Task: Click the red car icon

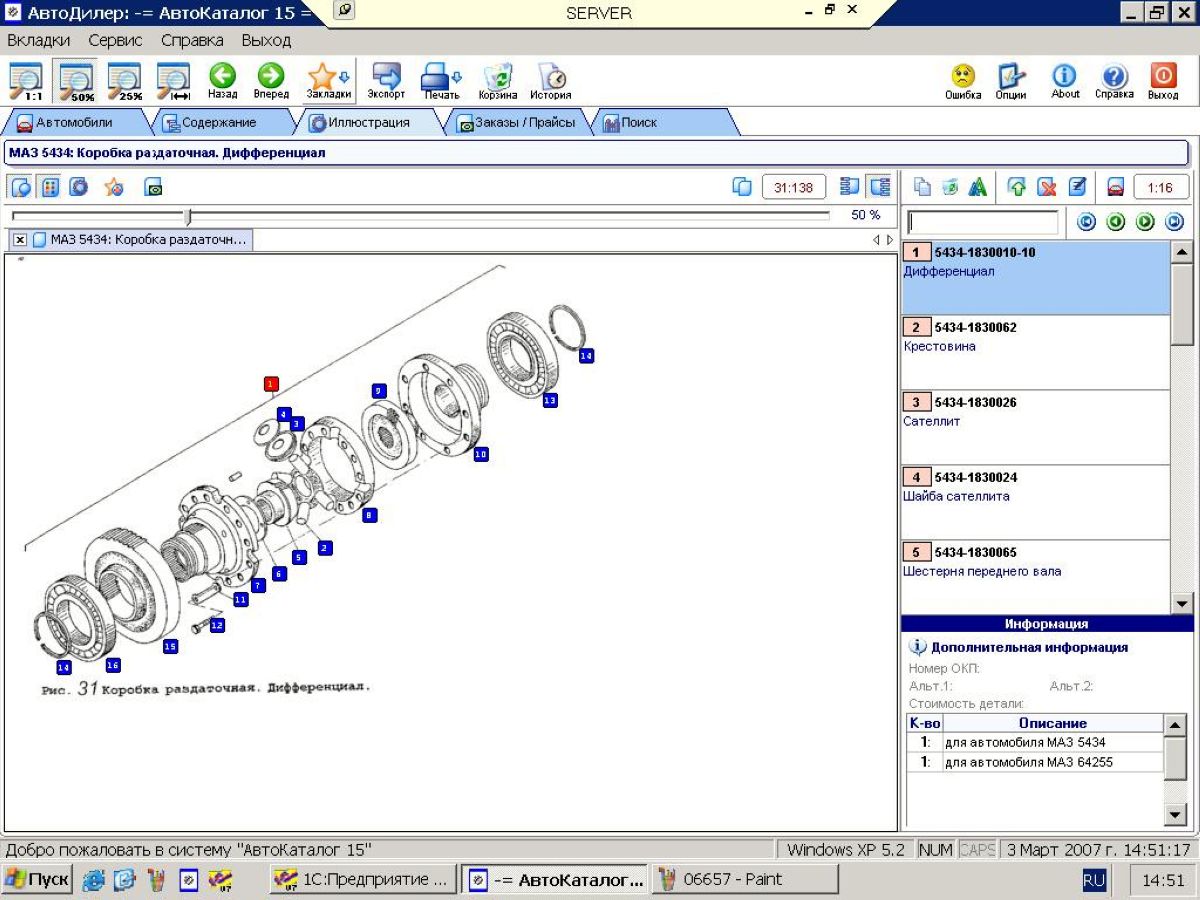Action: (1116, 187)
